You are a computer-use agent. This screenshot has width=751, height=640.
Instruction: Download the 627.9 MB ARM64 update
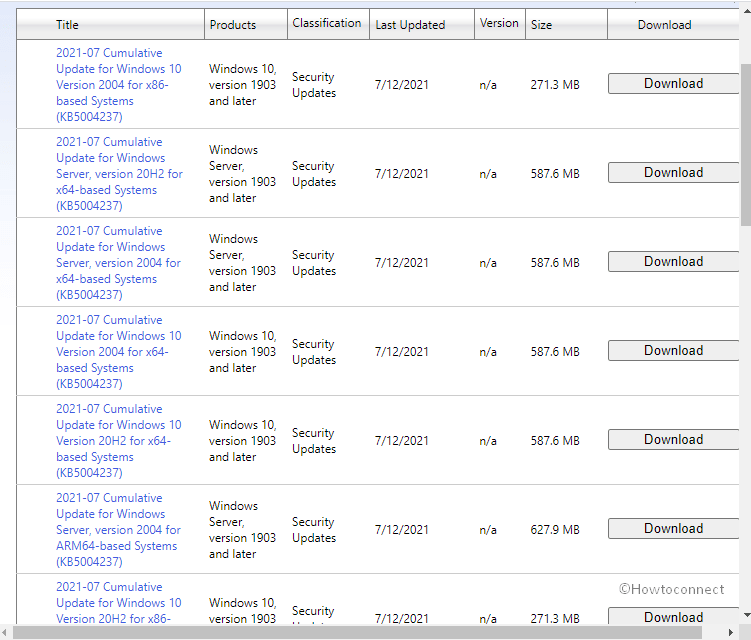click(x=673, y=529)
